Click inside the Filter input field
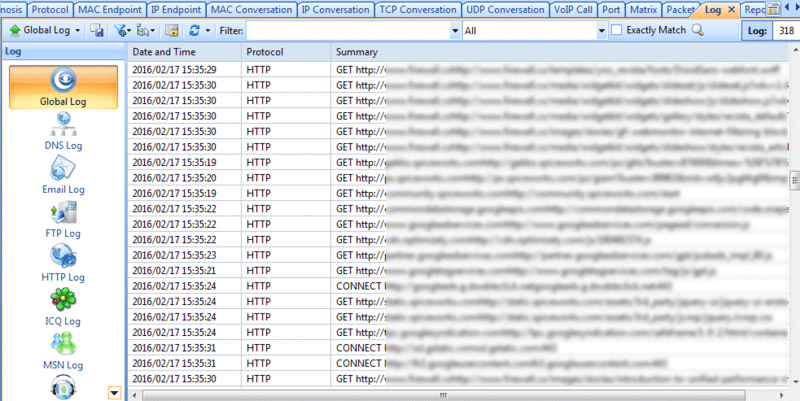The height and width of the screenshot is (401, 800). click(x=348, y=31)
